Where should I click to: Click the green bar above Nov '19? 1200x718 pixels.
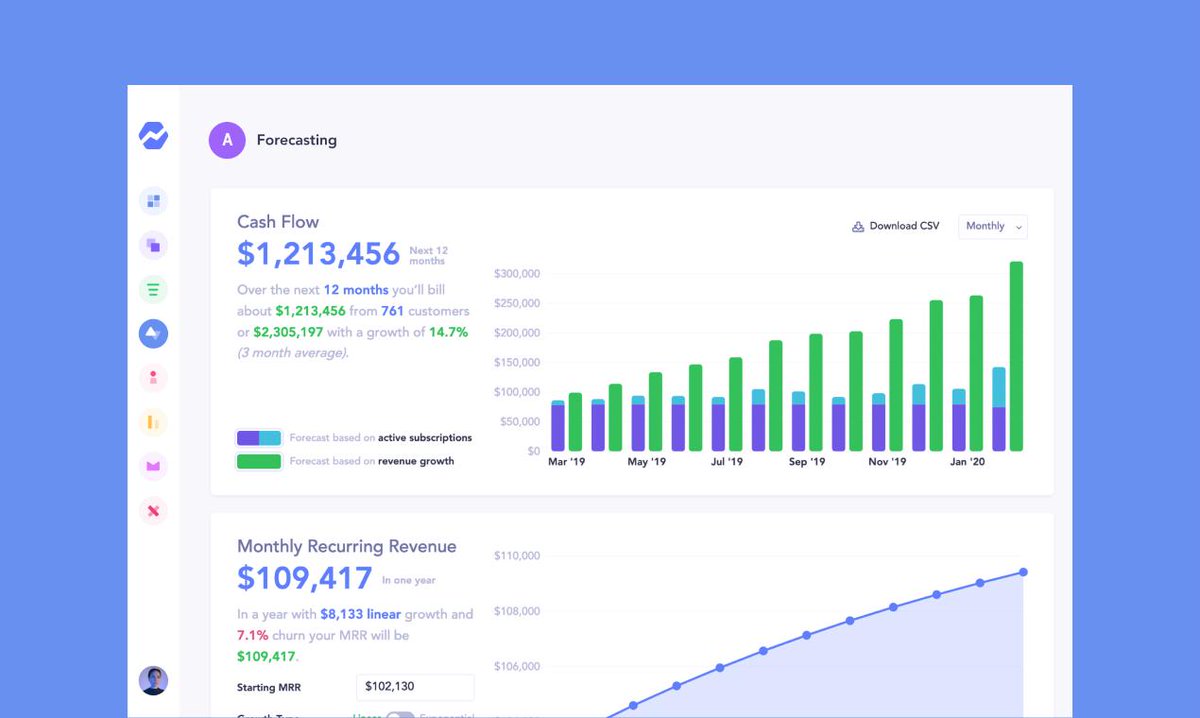click(896, 385)
